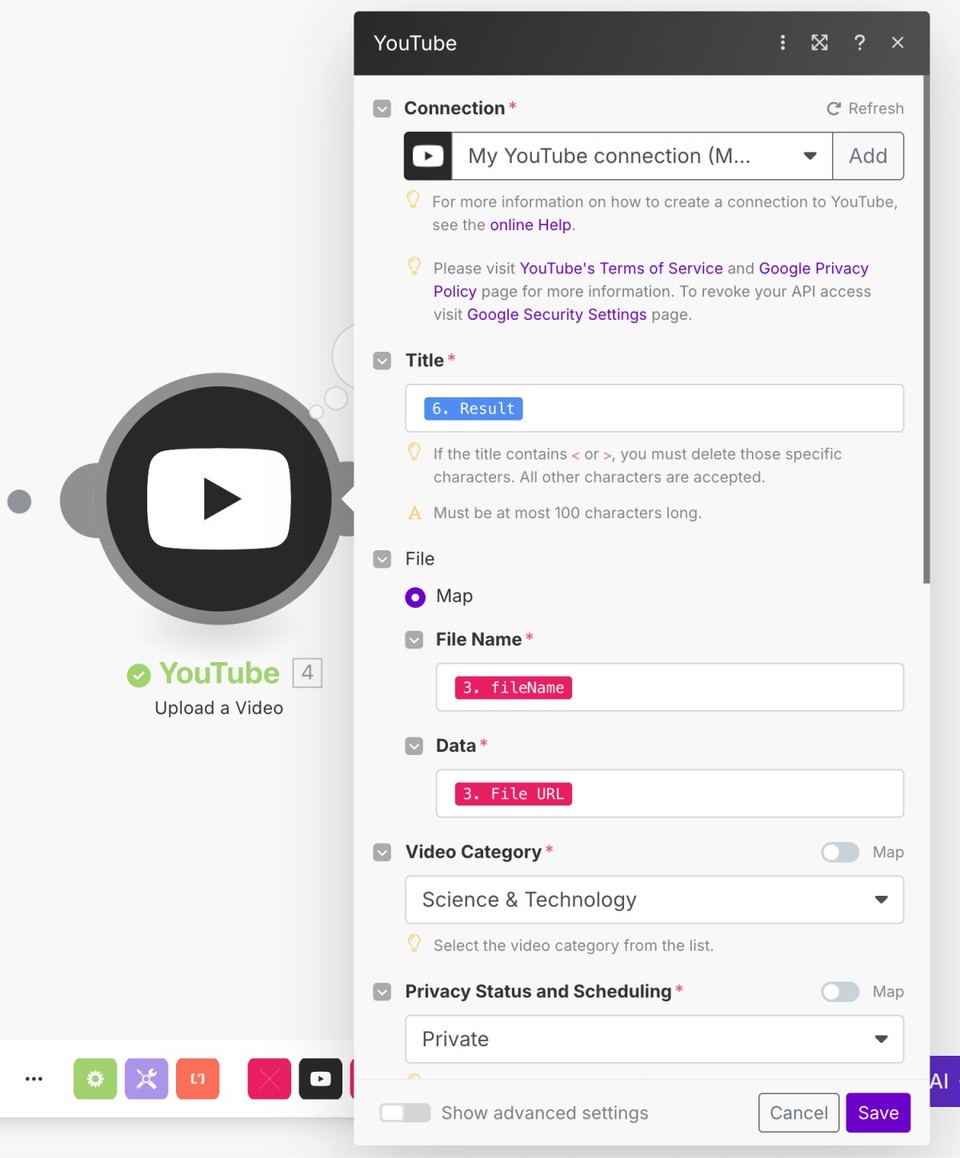
Task: Enable Show advanced settings toggle
Action: 405,1113
